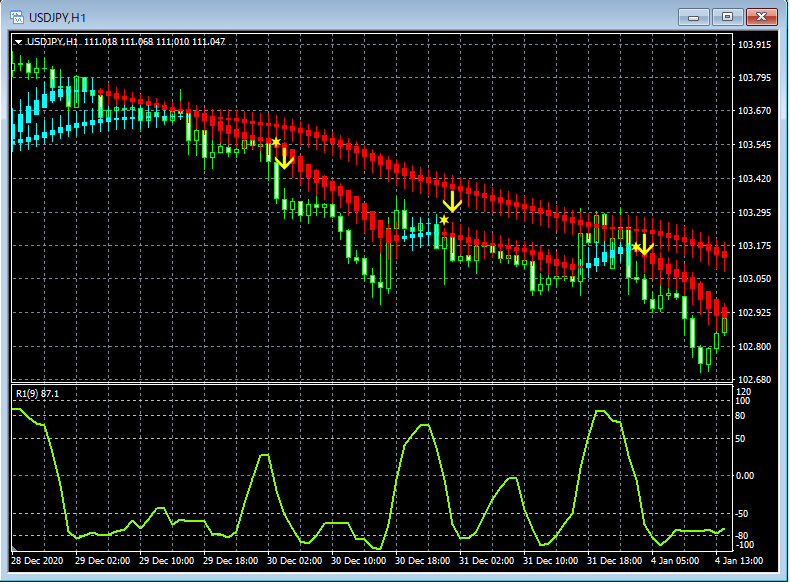
Task: Click the 103.795 price label
Action: point(754,78)
